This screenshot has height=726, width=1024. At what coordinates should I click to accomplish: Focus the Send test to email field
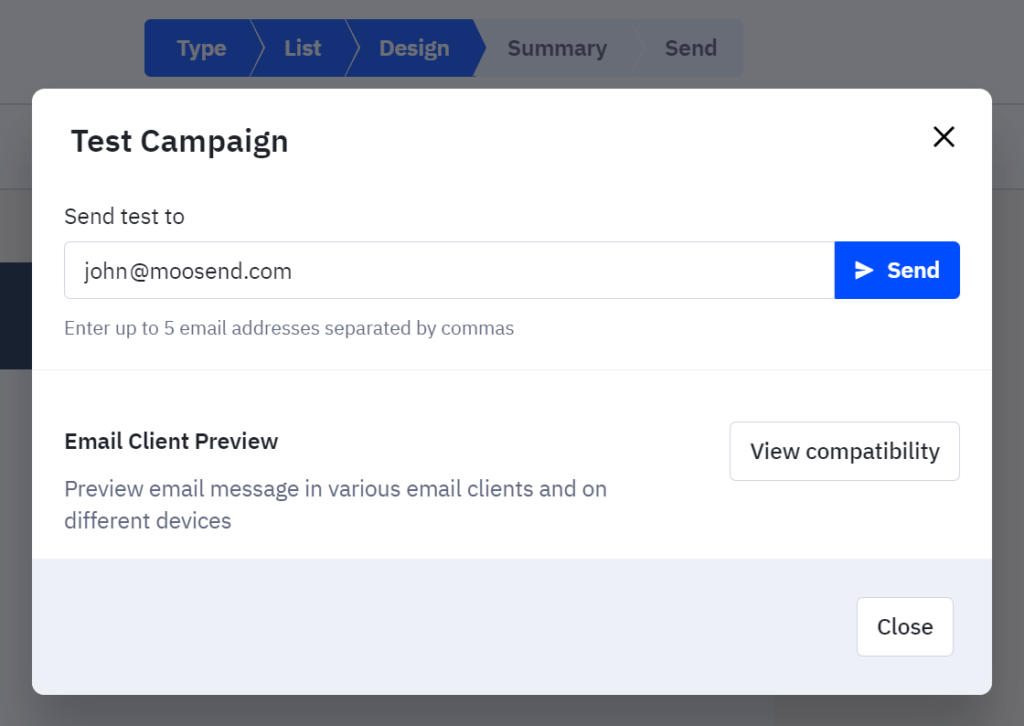pos(449,270)
